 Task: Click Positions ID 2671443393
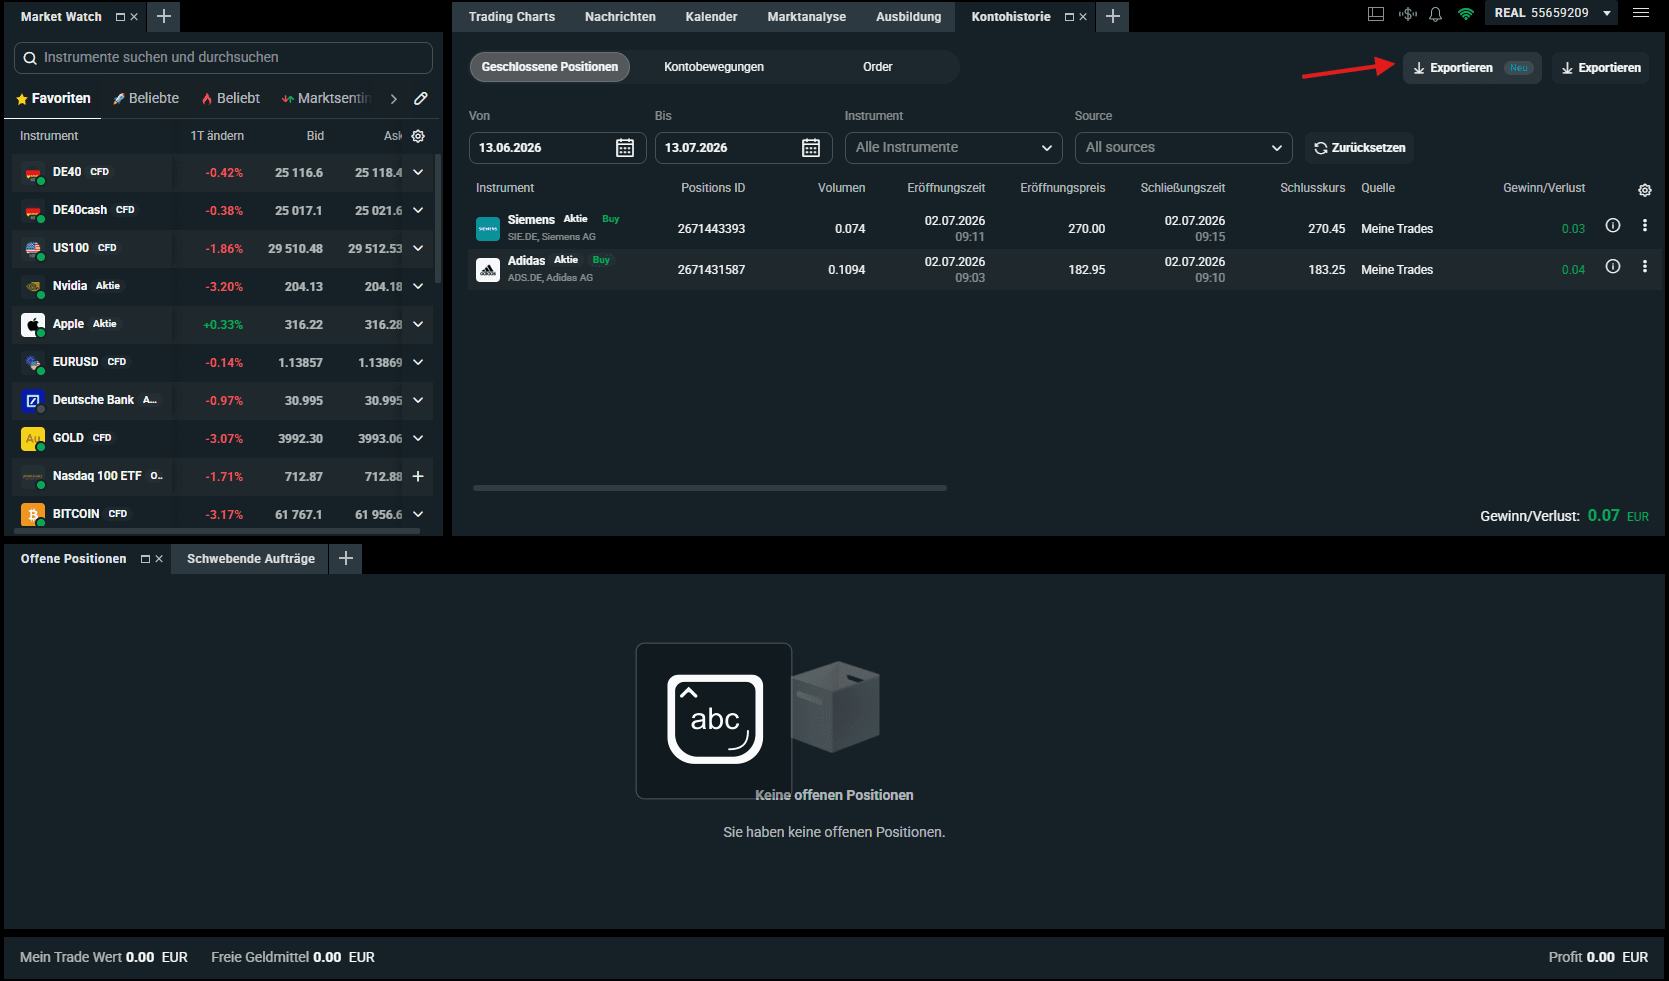click(x=711, y=229)
